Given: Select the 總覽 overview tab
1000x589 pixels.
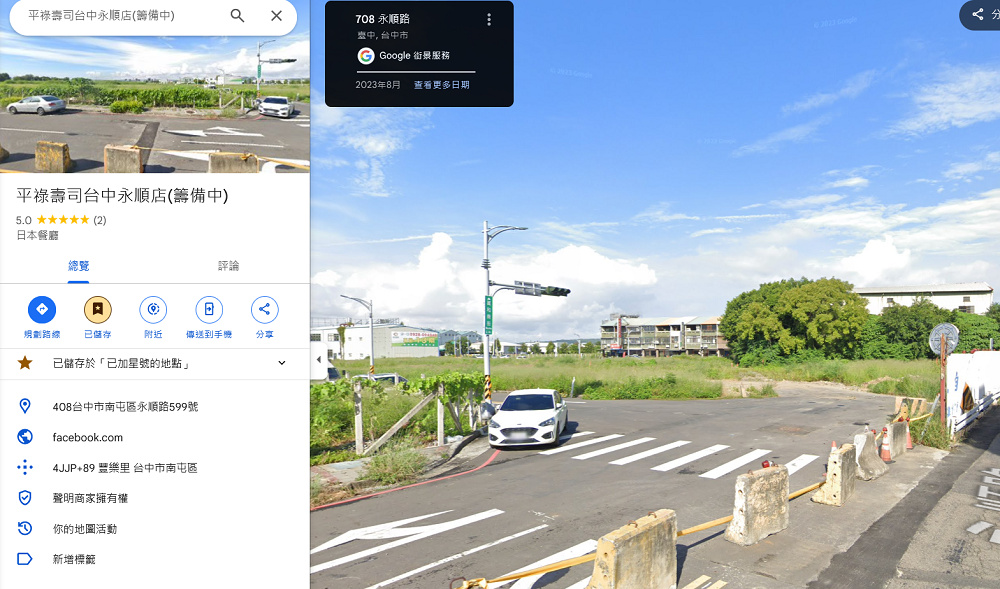Looking at the screenshot, I should pos(78,266).
